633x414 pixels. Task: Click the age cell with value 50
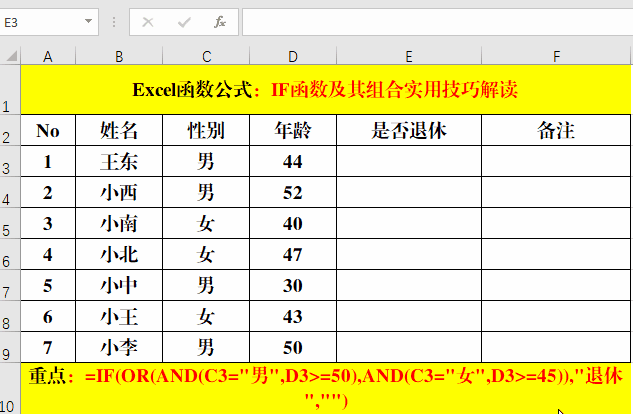(x=293, y=347)
